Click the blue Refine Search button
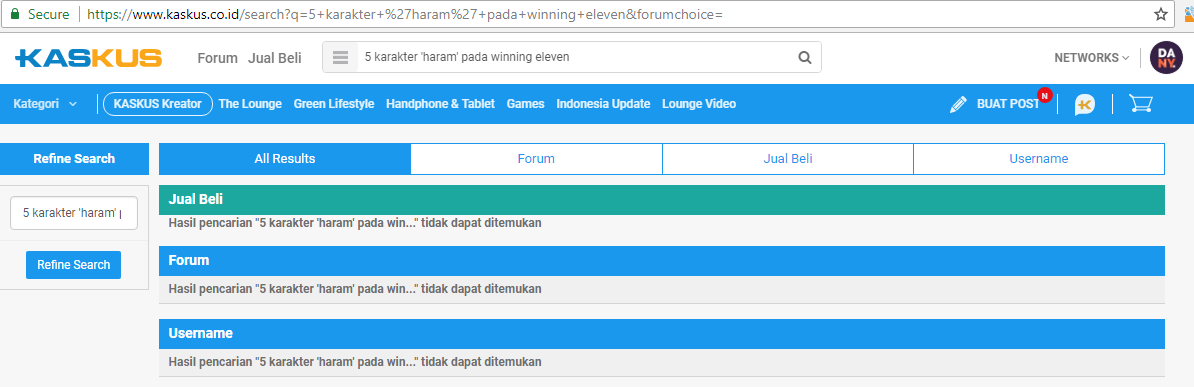Image resolution: width=1194 pixels, height=387 pixels. coord(73,264)
